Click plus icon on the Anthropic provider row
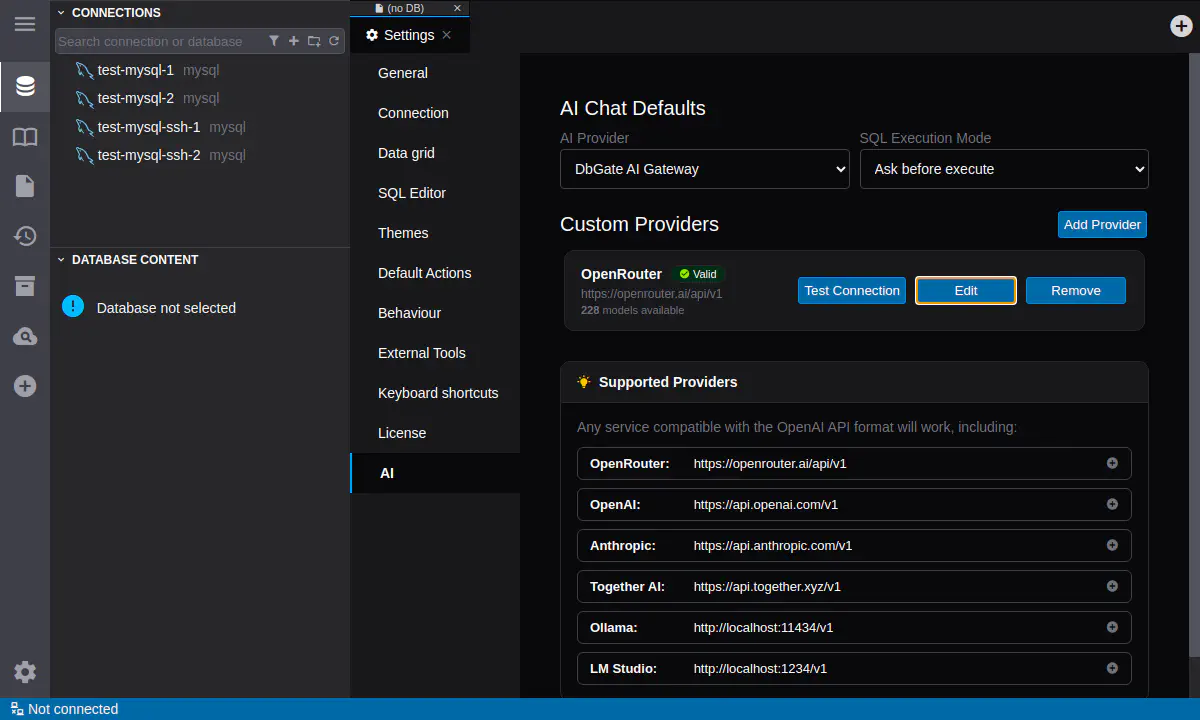Image resolution: width=1200 pixels, height=720 pixels. pyautogui.click(x=1112, y=545)
